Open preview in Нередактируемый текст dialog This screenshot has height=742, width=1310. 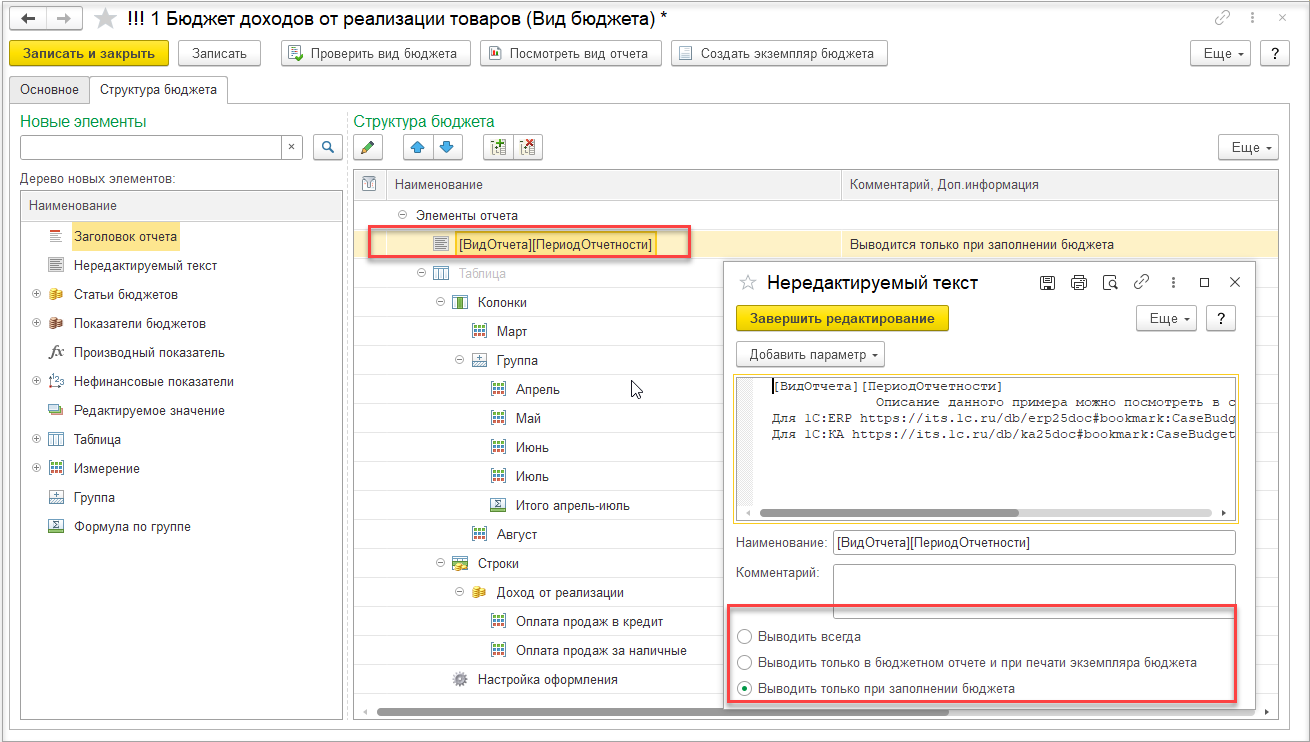click(x=1109, y=283)
